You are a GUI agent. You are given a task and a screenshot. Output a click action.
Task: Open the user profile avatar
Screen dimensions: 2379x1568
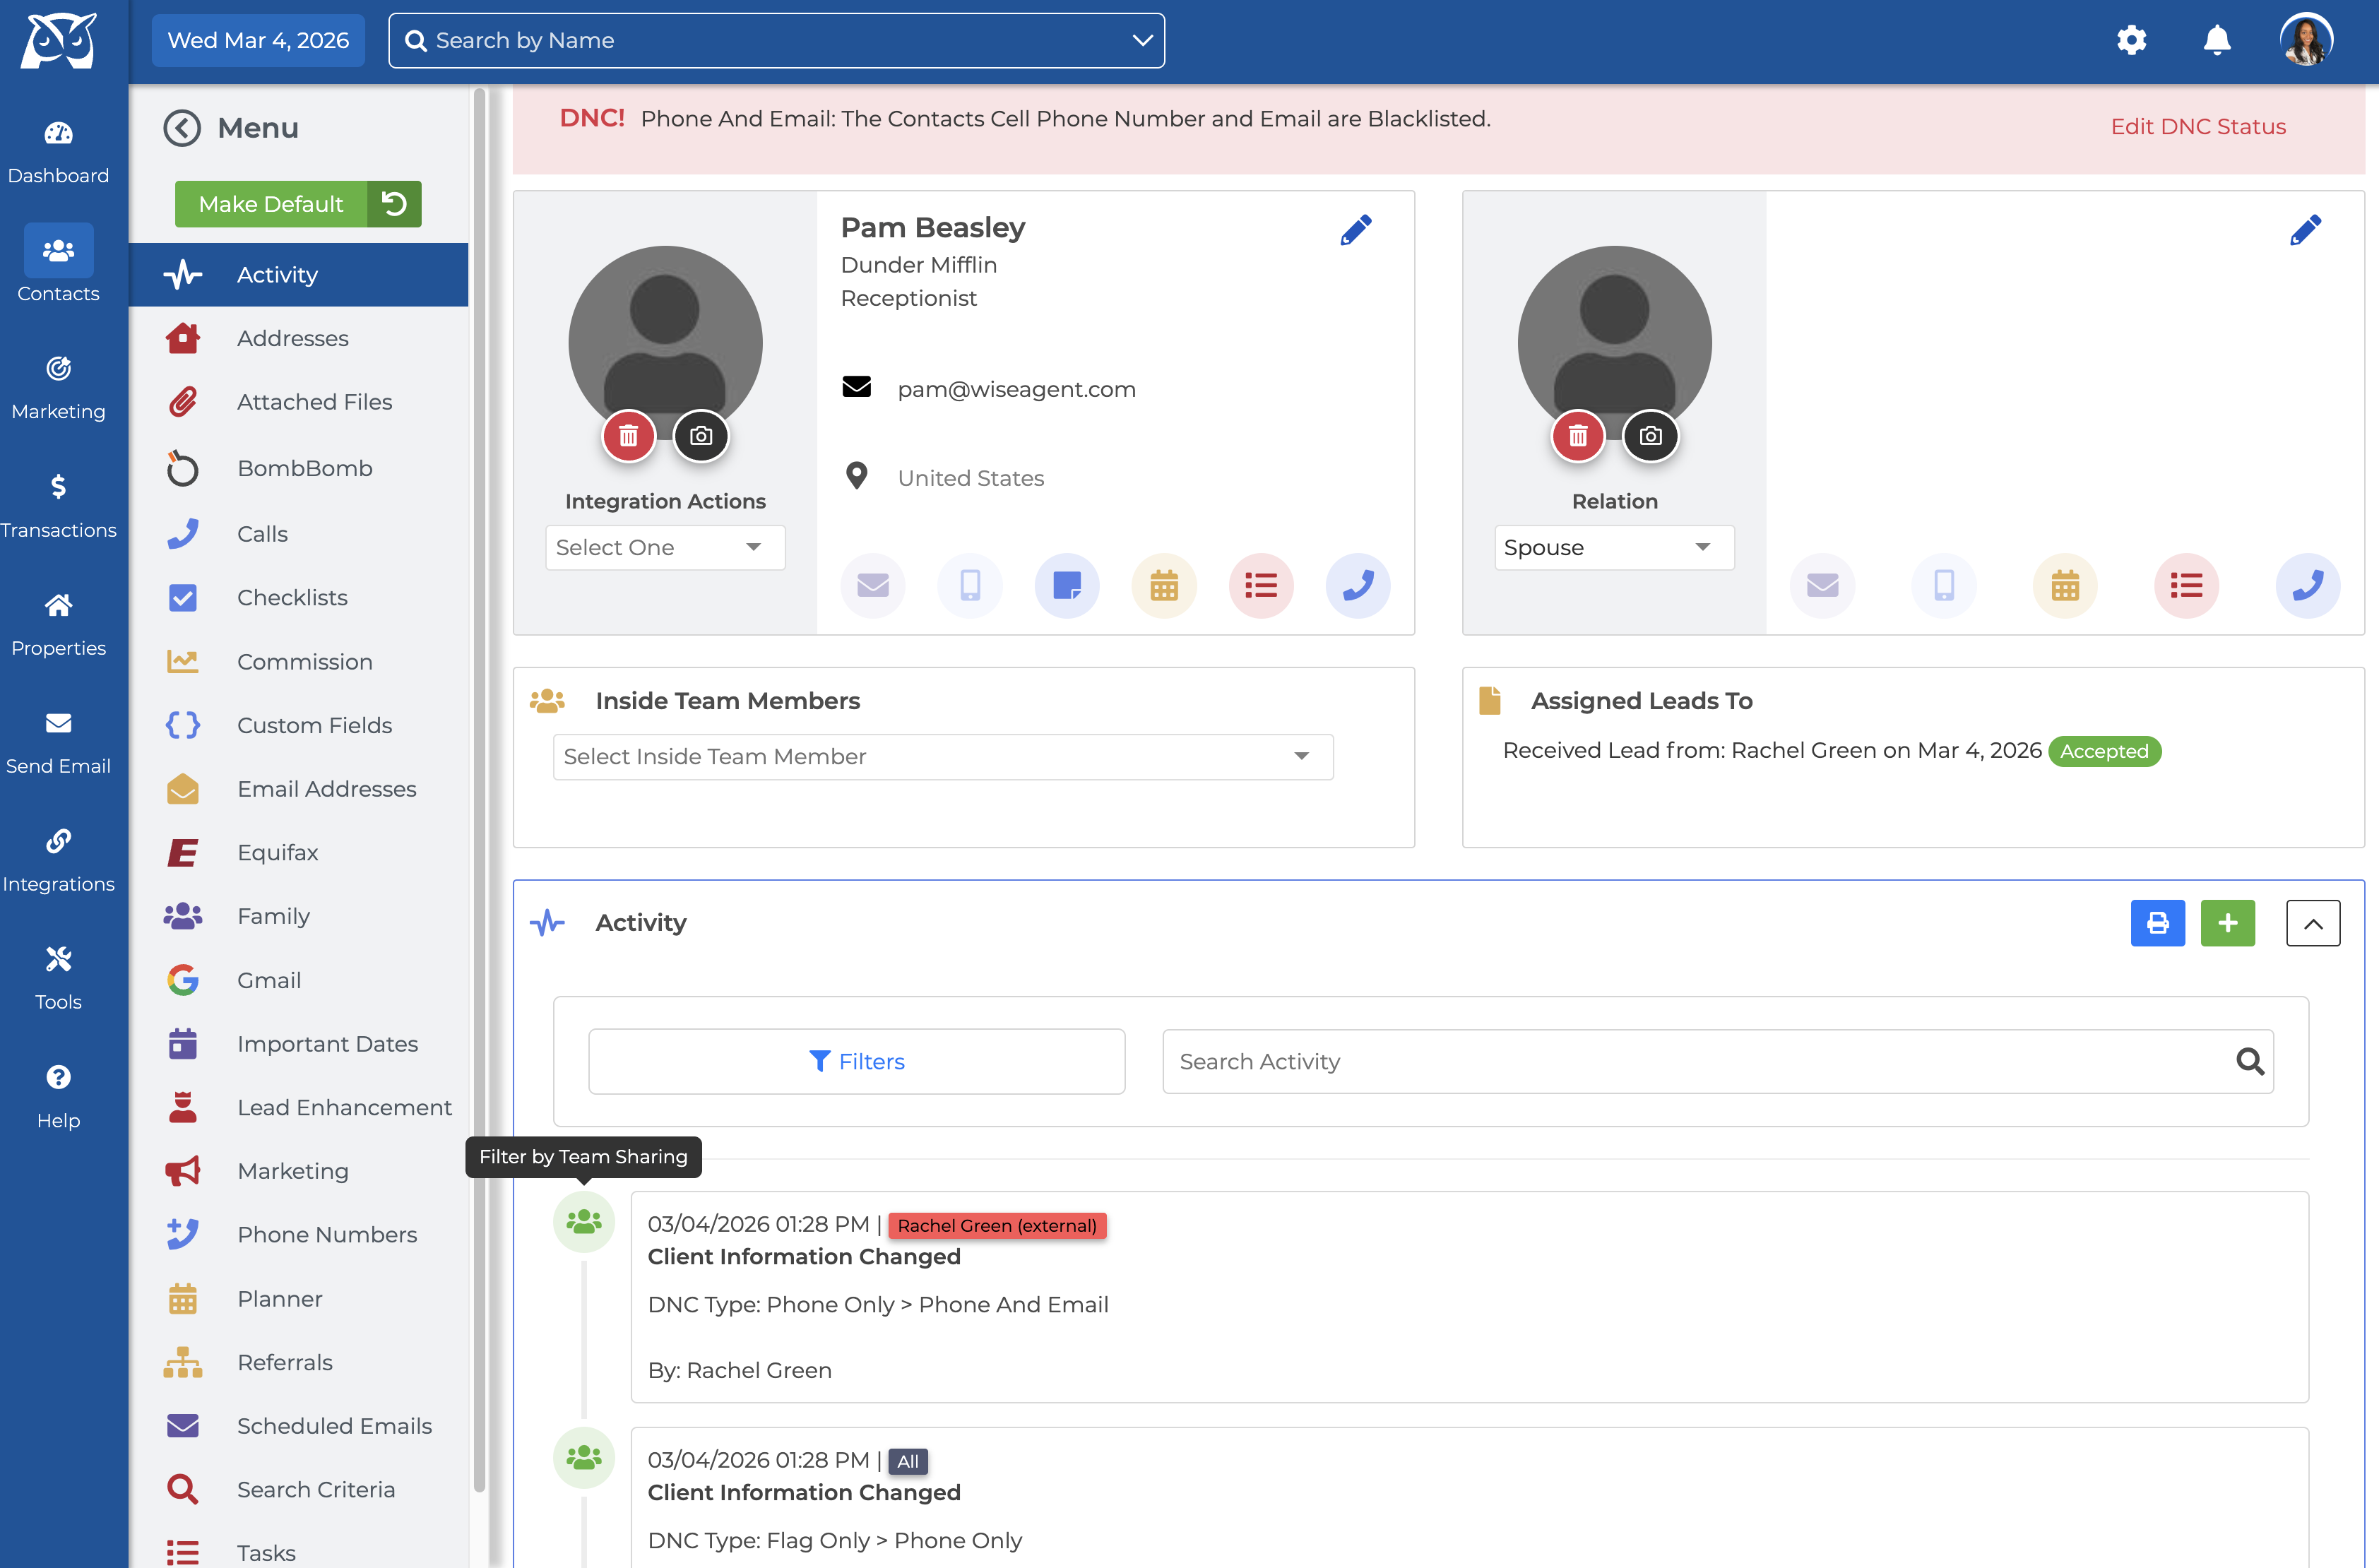coord(2306,40)
